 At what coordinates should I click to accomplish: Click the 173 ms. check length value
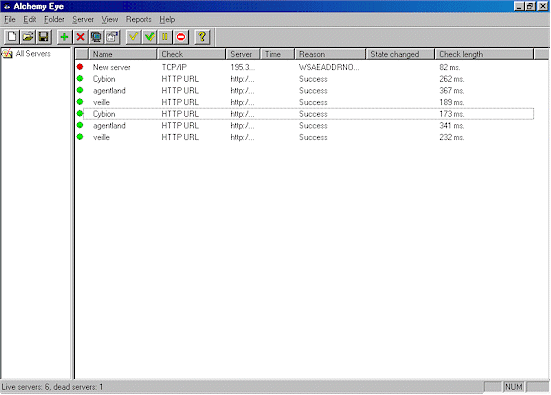coord(452,114)
